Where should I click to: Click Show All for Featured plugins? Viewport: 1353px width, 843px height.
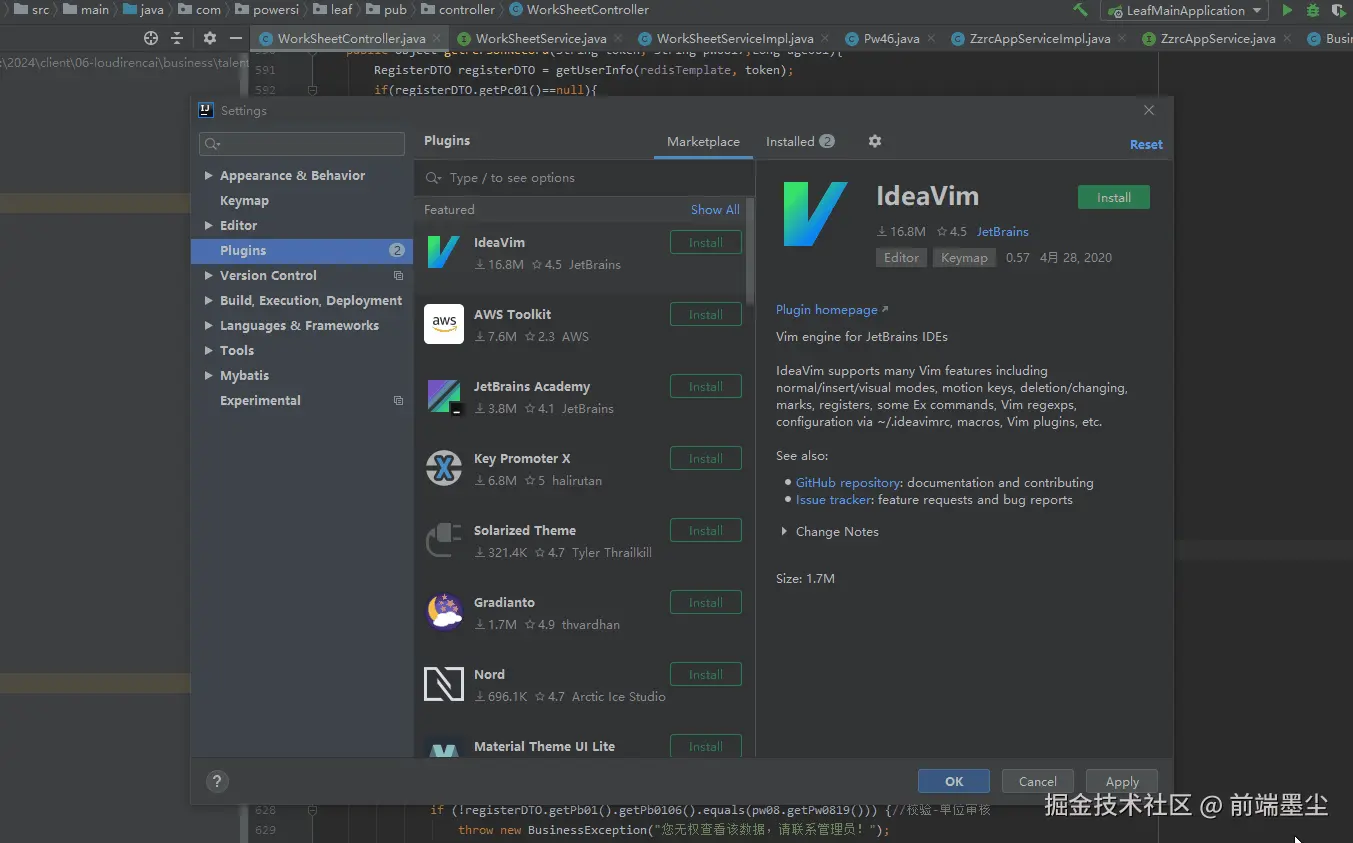coord(715,210)
